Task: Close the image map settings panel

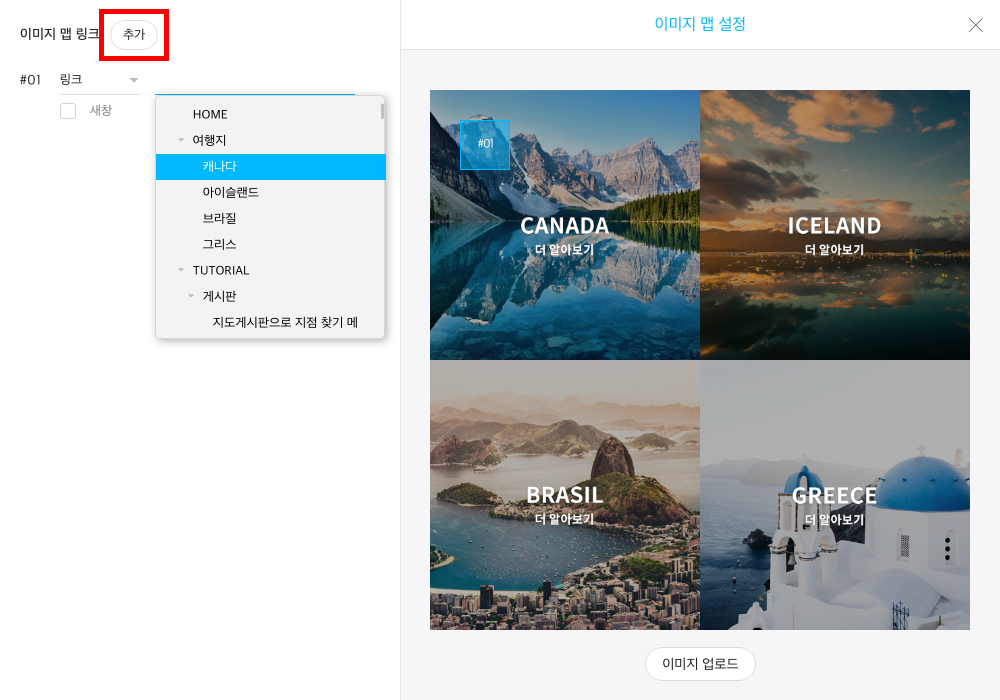Action: 975,25
